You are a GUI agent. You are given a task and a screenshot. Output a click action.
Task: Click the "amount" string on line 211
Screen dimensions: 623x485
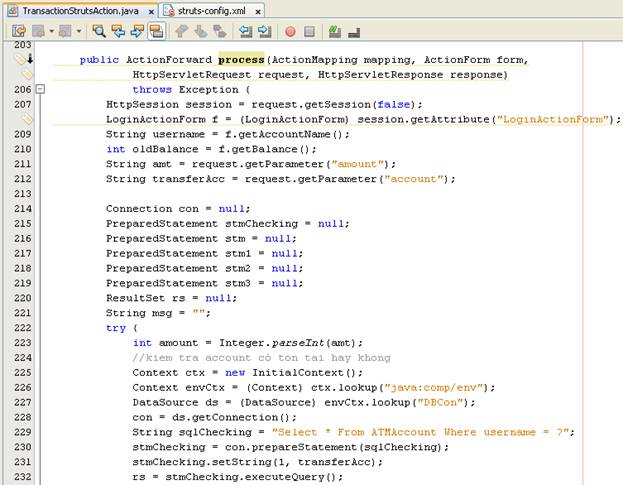pyautogui.click(x=357, y=164)
